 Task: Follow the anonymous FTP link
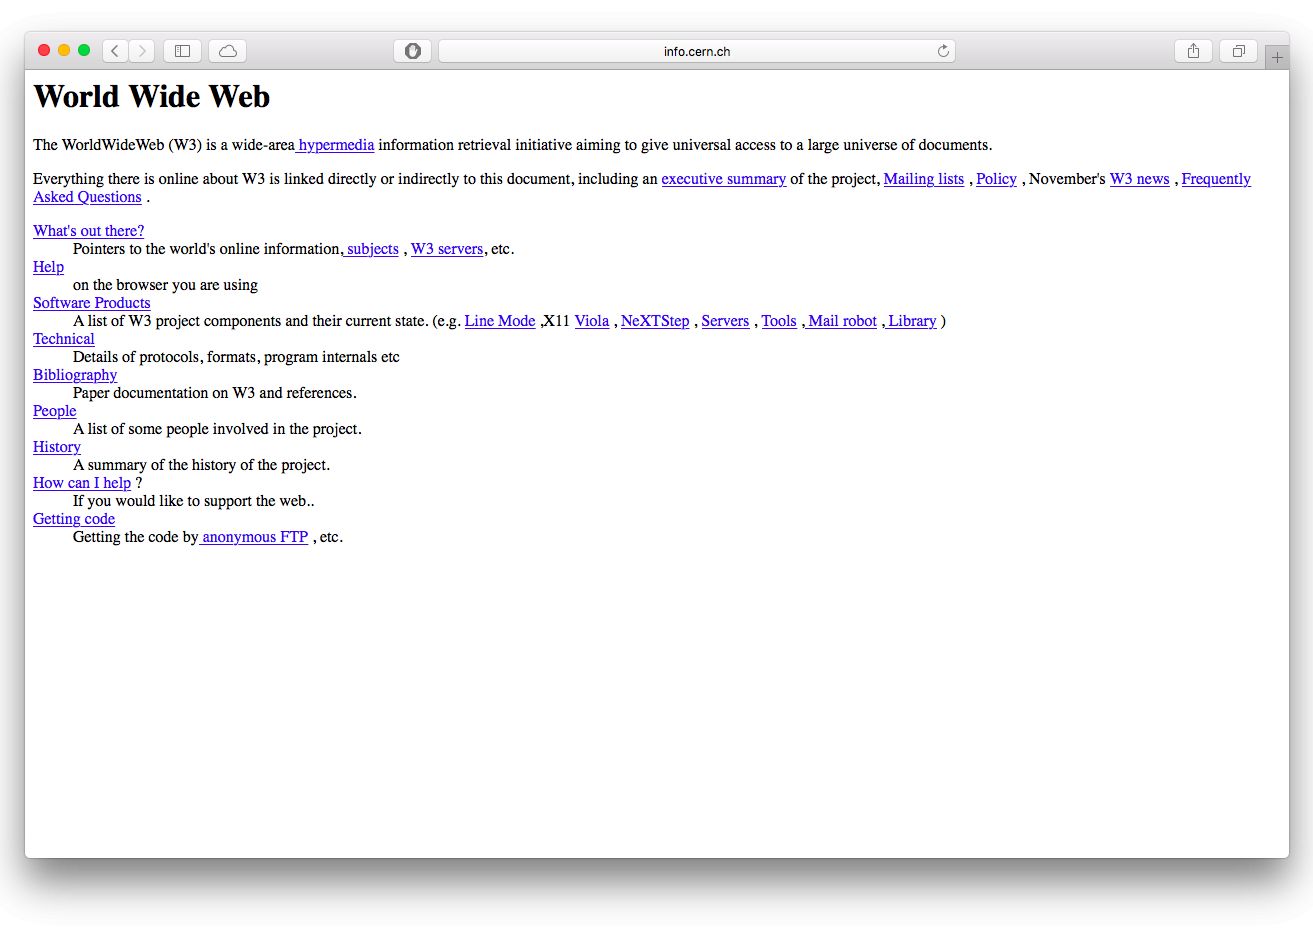point(254,537)
